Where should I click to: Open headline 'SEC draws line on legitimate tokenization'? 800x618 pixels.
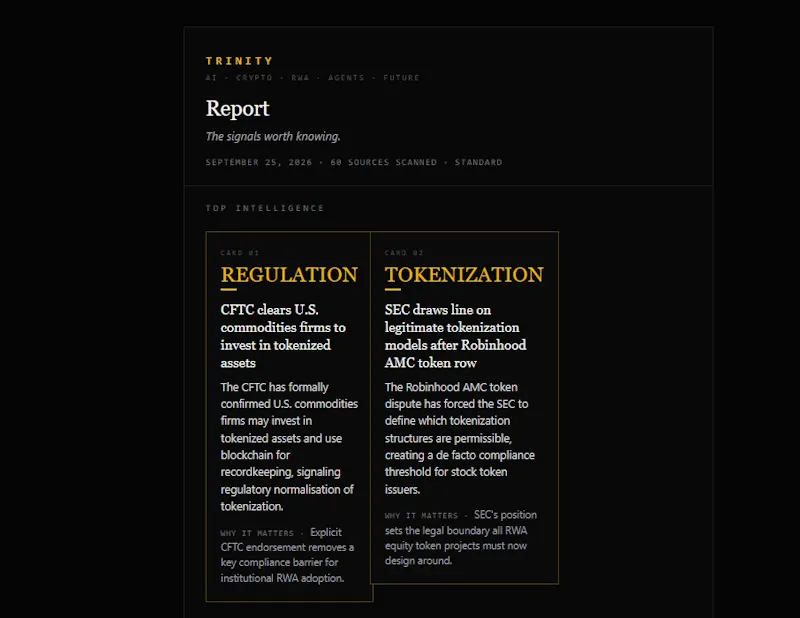pos(456,336)
